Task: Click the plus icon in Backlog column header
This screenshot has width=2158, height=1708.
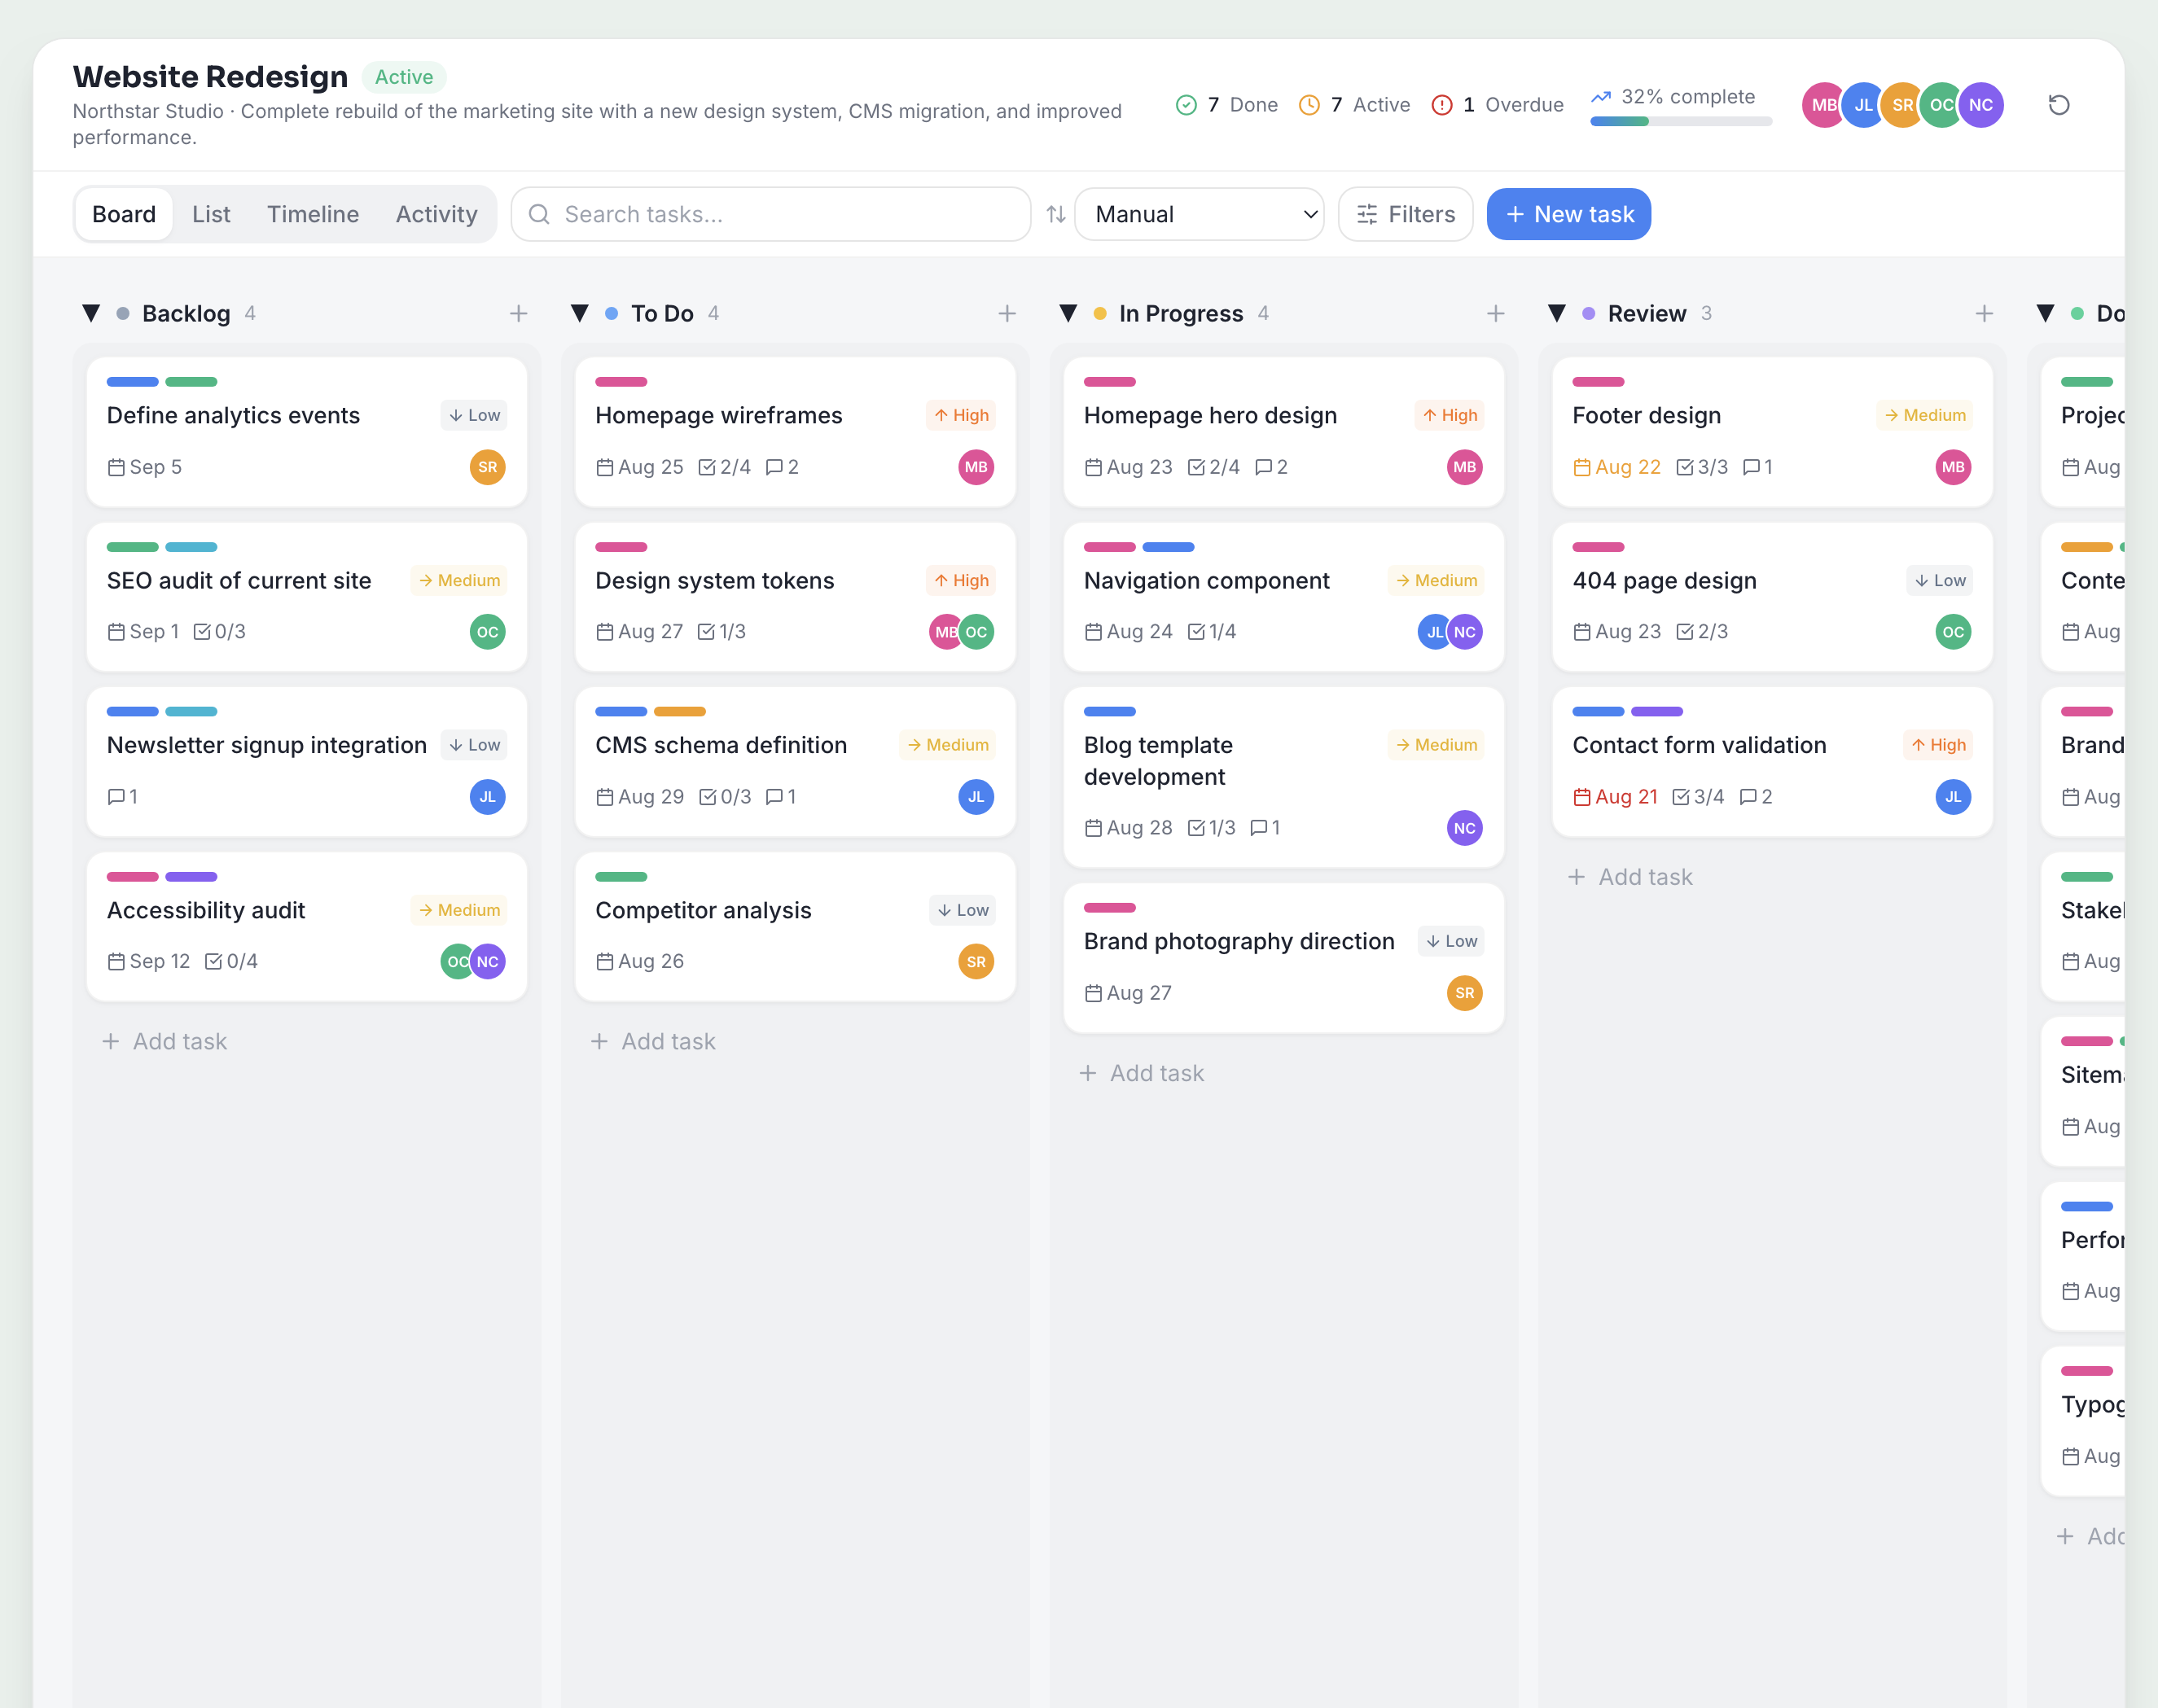Action: [518, 314]
